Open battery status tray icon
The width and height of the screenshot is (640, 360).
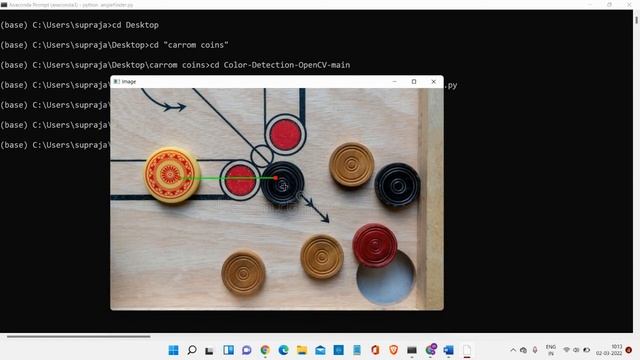tap(587, 350)
